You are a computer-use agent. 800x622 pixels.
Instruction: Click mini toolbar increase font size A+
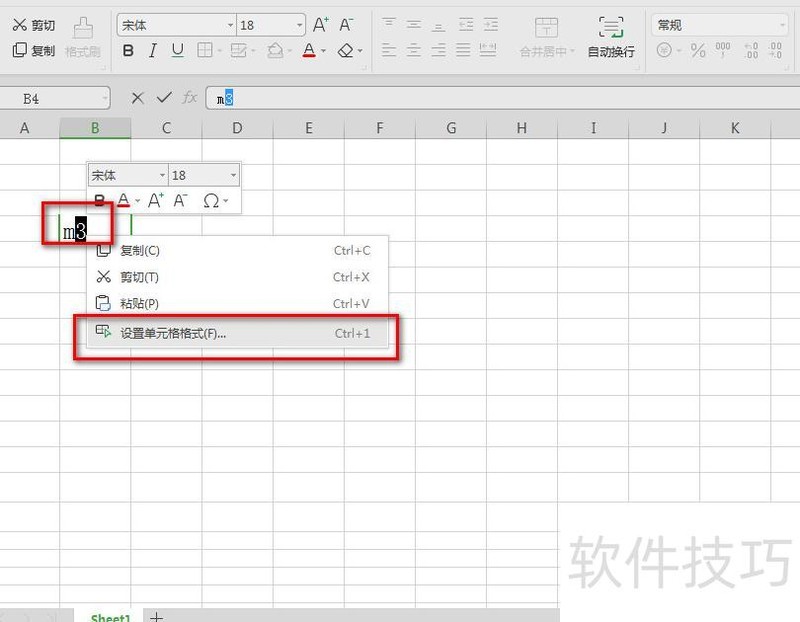tap(156, 200)
